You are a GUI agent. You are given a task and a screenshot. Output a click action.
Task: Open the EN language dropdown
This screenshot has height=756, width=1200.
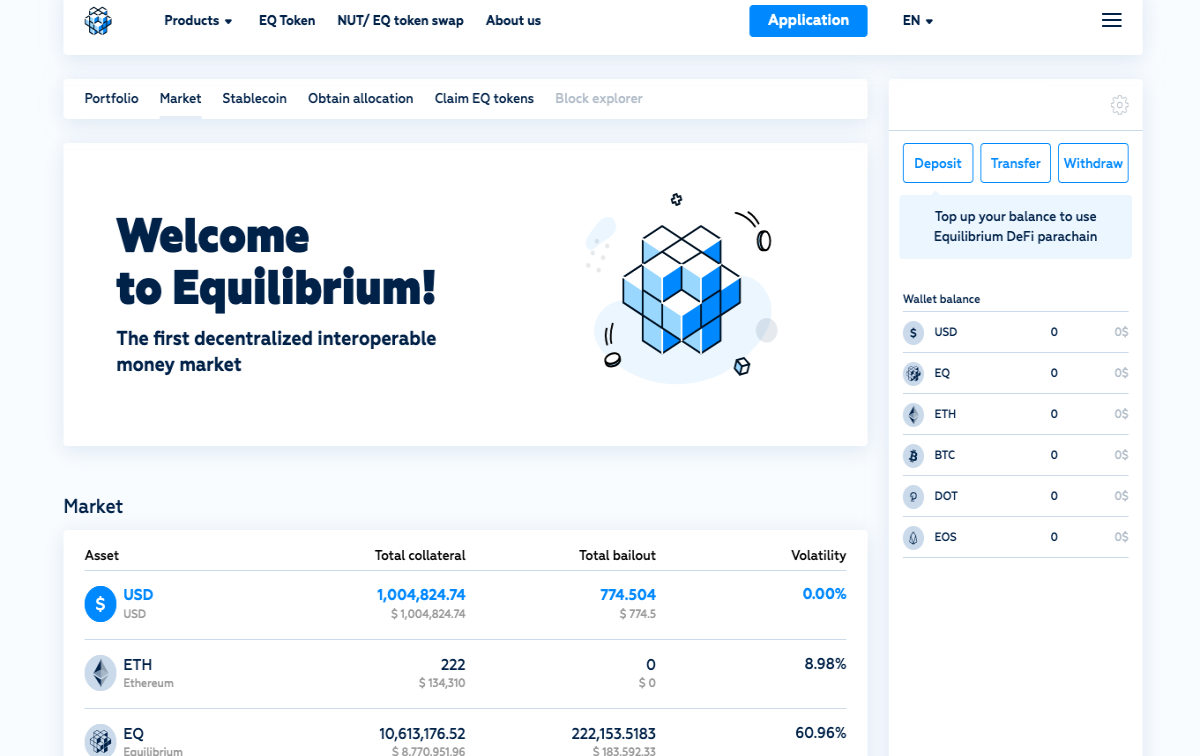click(917, 20)
